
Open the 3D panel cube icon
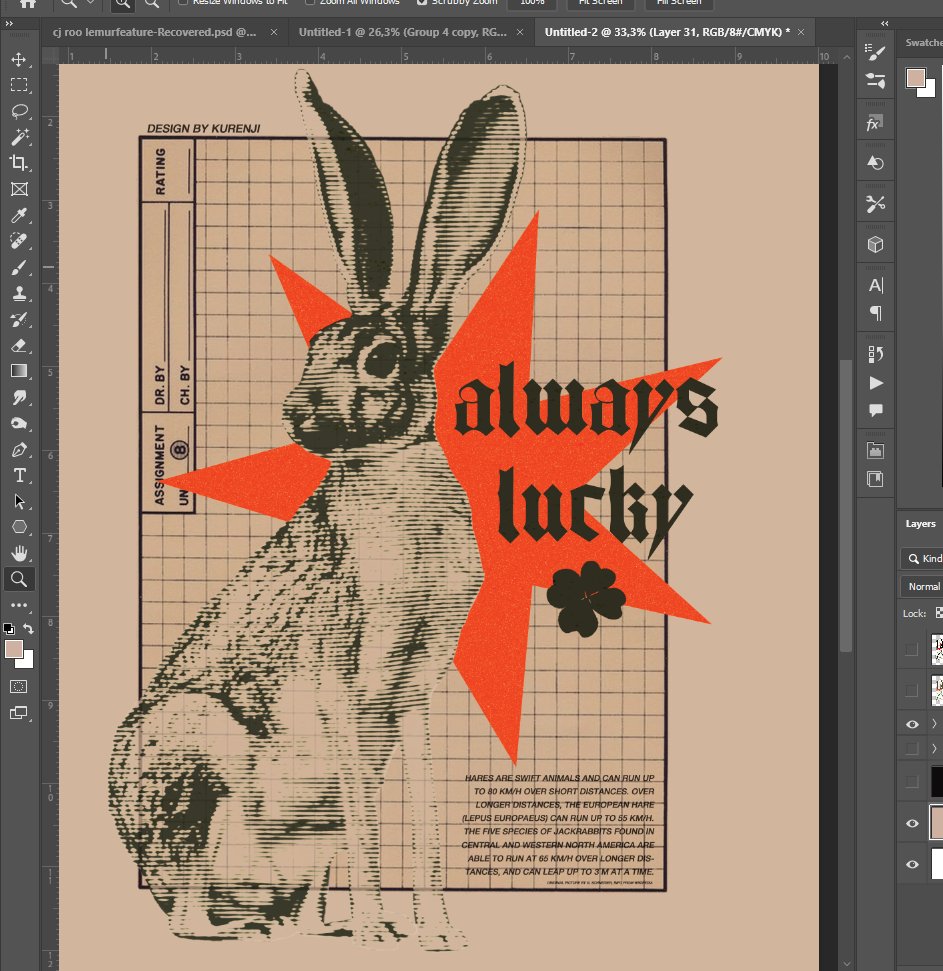[x=875, y=244]
